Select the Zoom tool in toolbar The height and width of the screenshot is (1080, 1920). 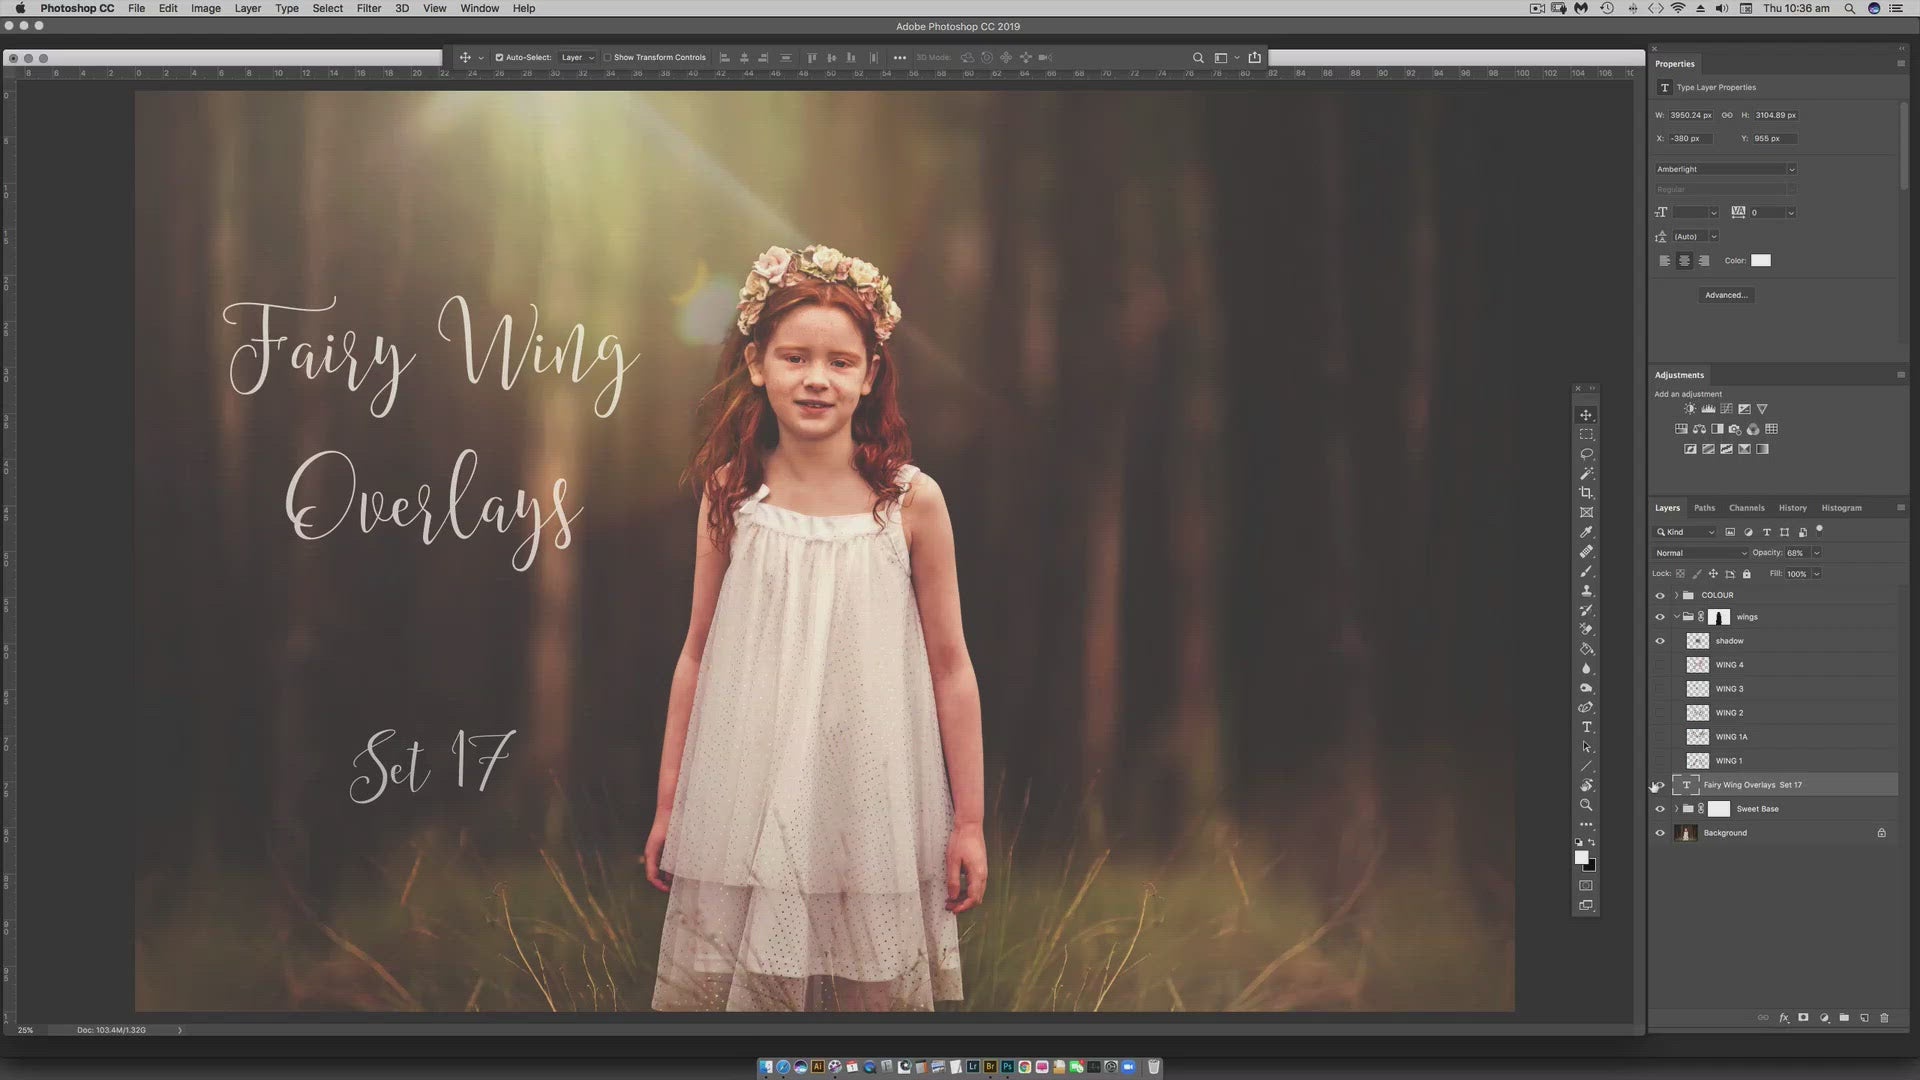click(1586, 805)
